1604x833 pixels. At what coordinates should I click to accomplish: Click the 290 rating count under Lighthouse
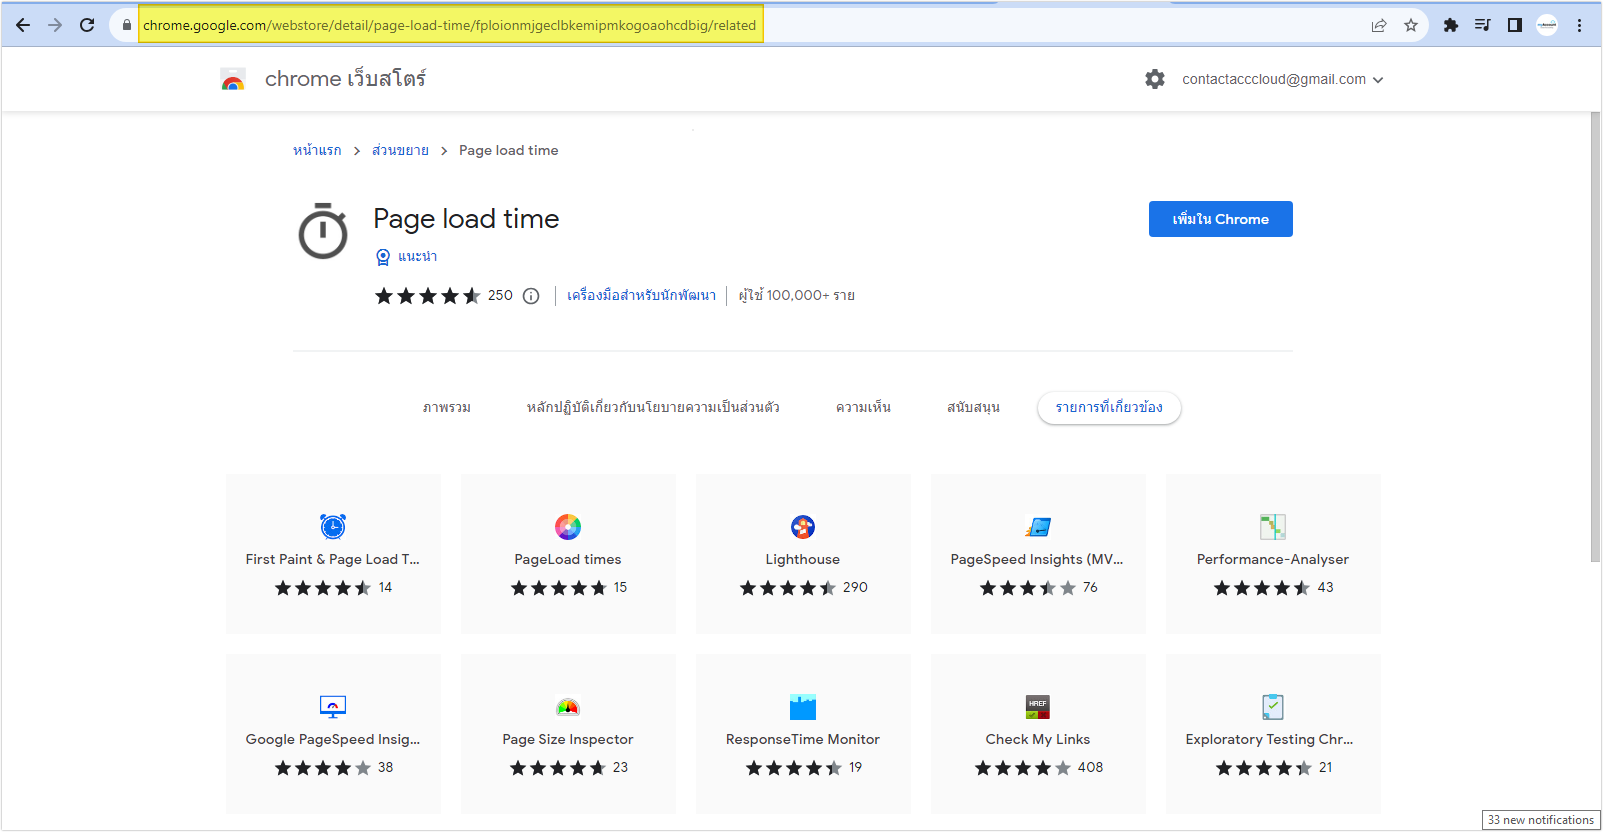tap(855, 588)
